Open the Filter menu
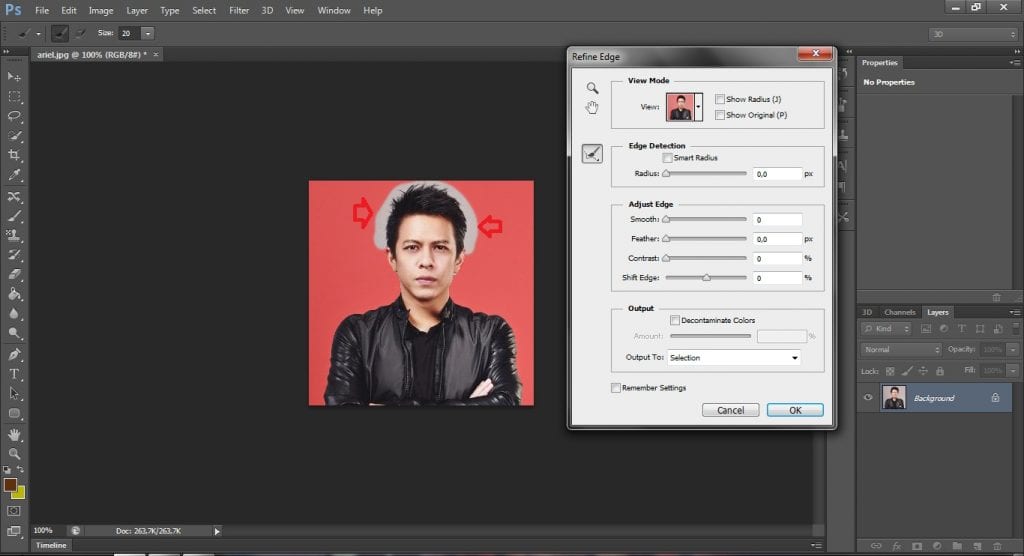 point(239,10)
